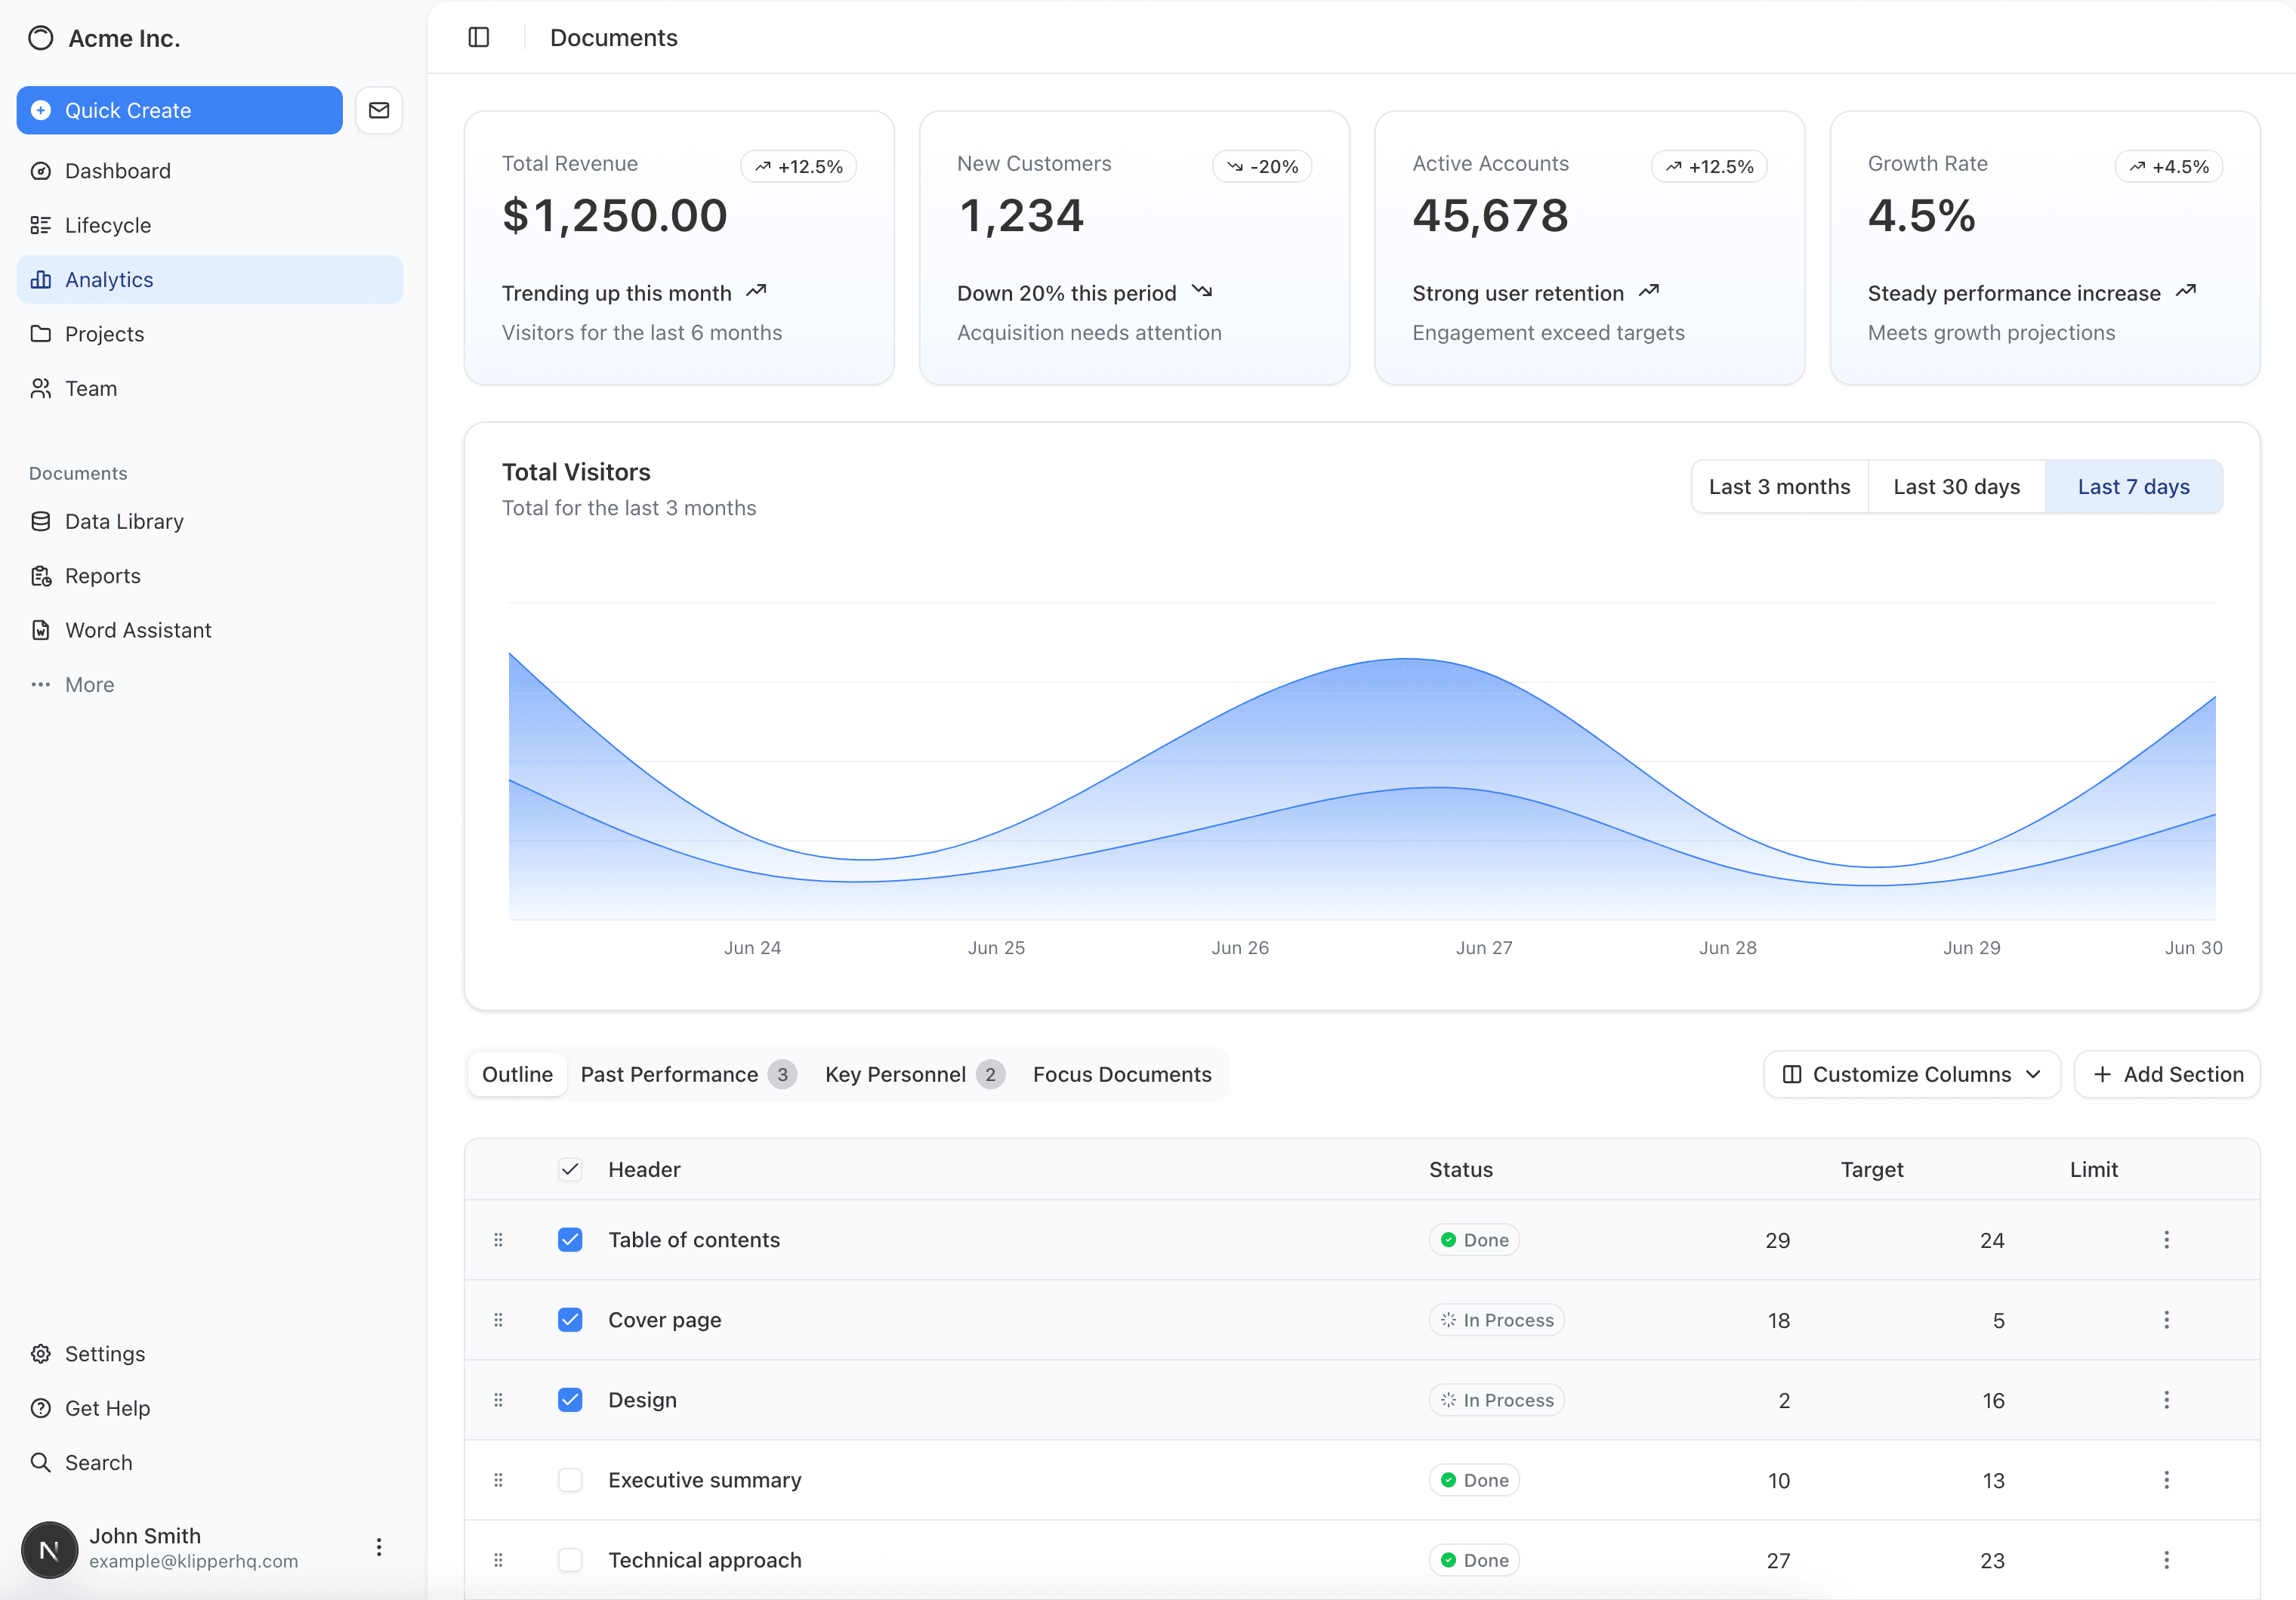Viewport: 2296px width, 1600px height.
Task: Toggle the select-all Header checkbox
Action: point(570,1169)
